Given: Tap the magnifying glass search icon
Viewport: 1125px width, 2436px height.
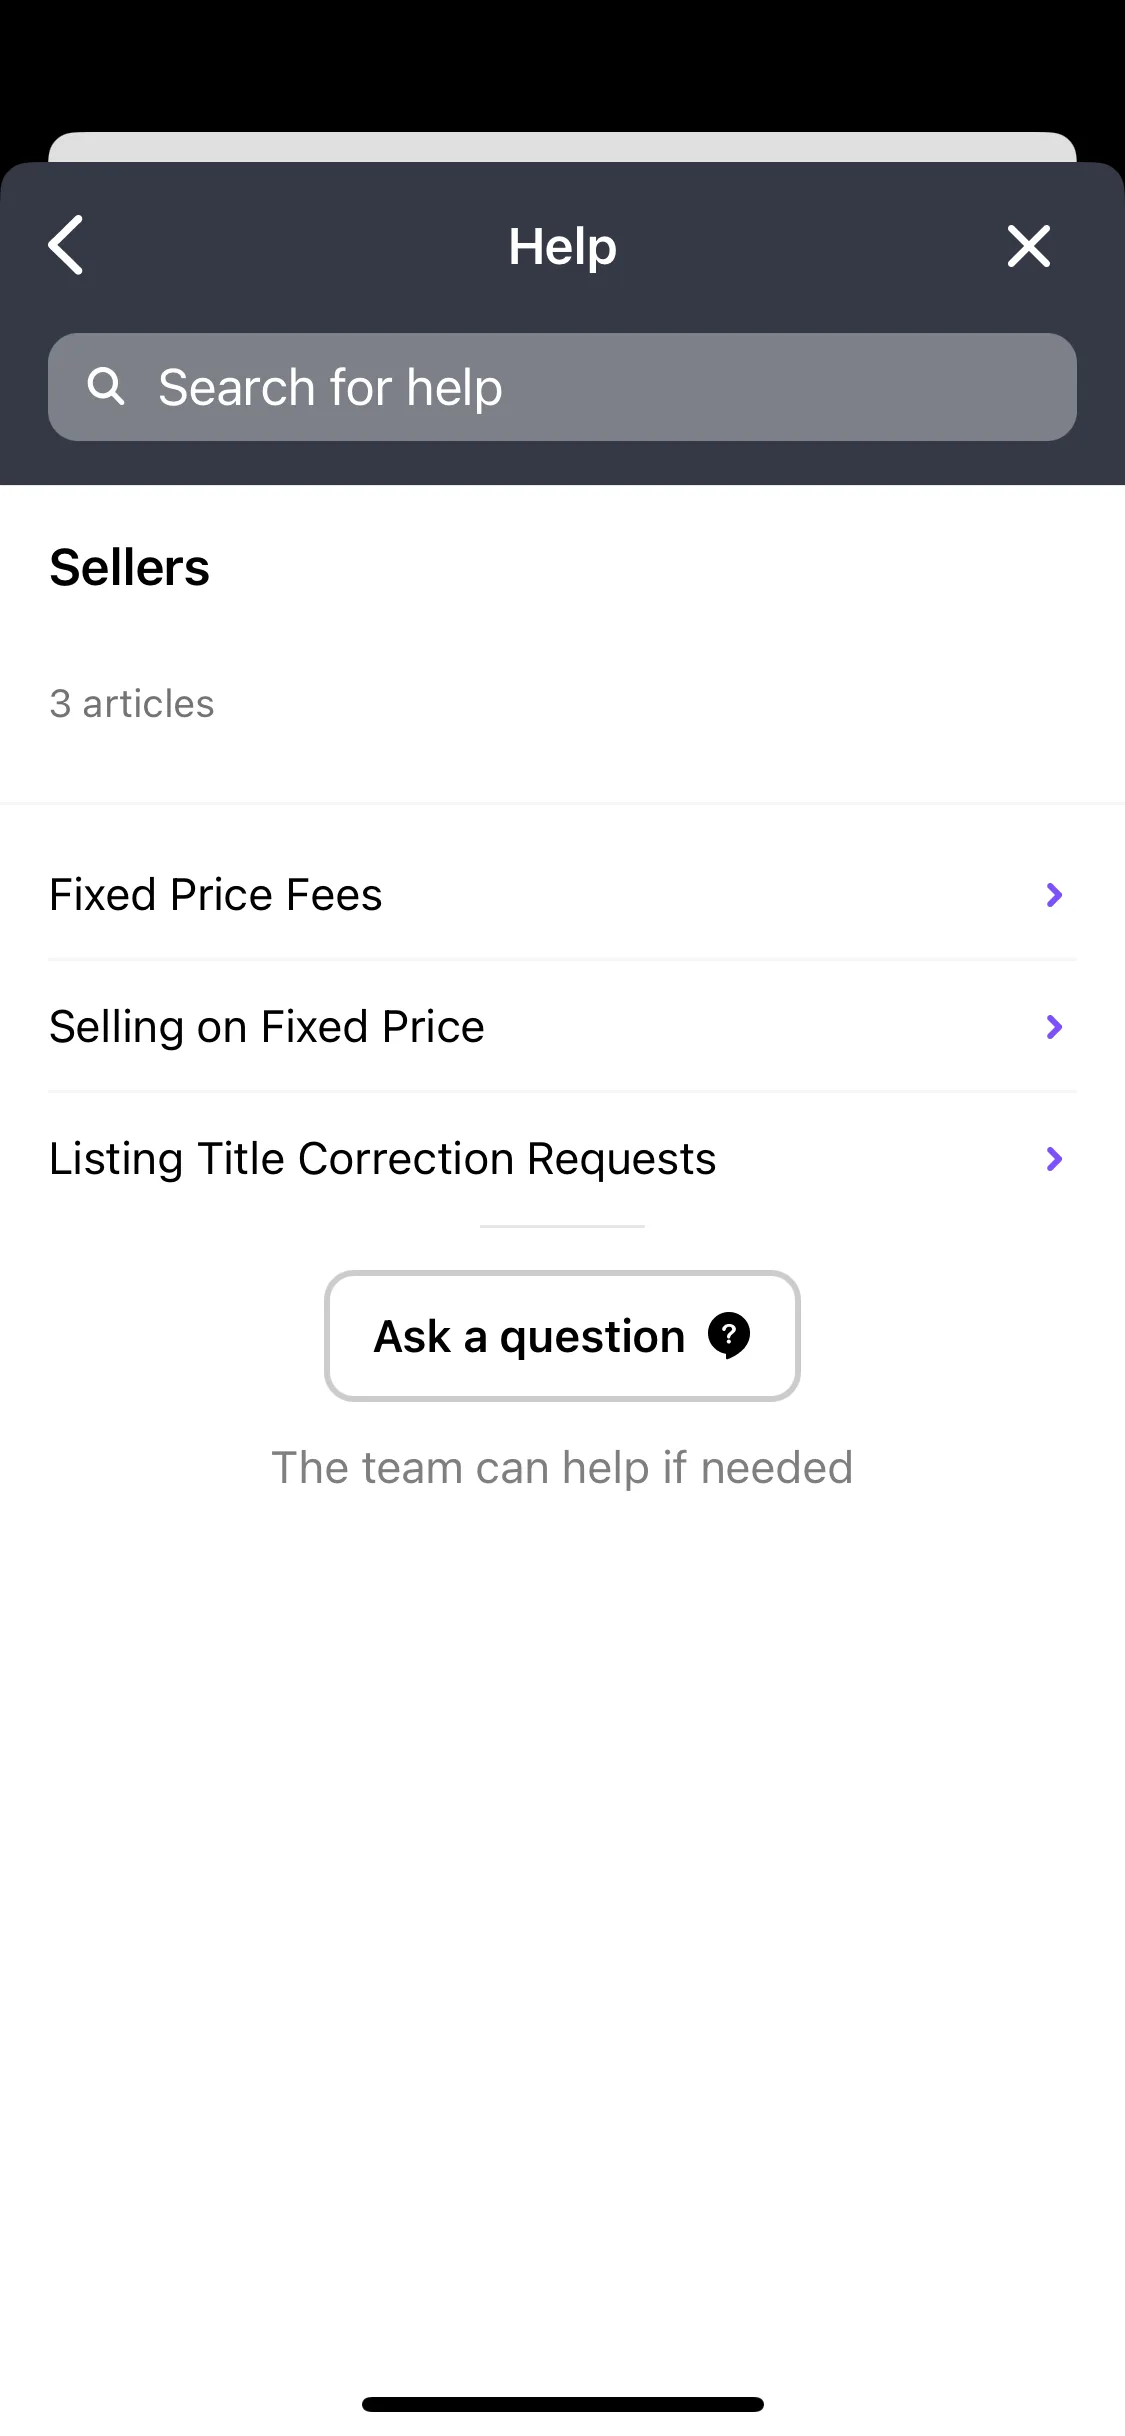Looking at the screenshot, I should [x=106, y=386].
